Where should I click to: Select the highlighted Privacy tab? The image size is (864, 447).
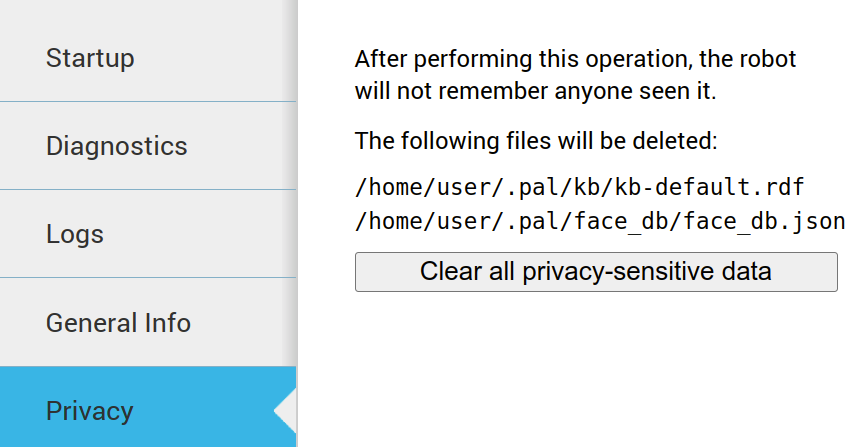point(90,411)
